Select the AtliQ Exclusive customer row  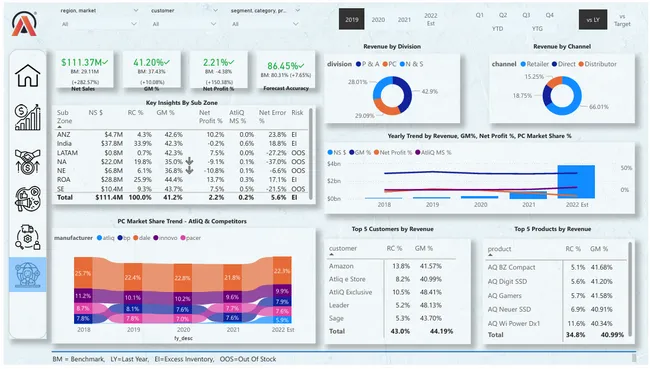tap(392, 292)
